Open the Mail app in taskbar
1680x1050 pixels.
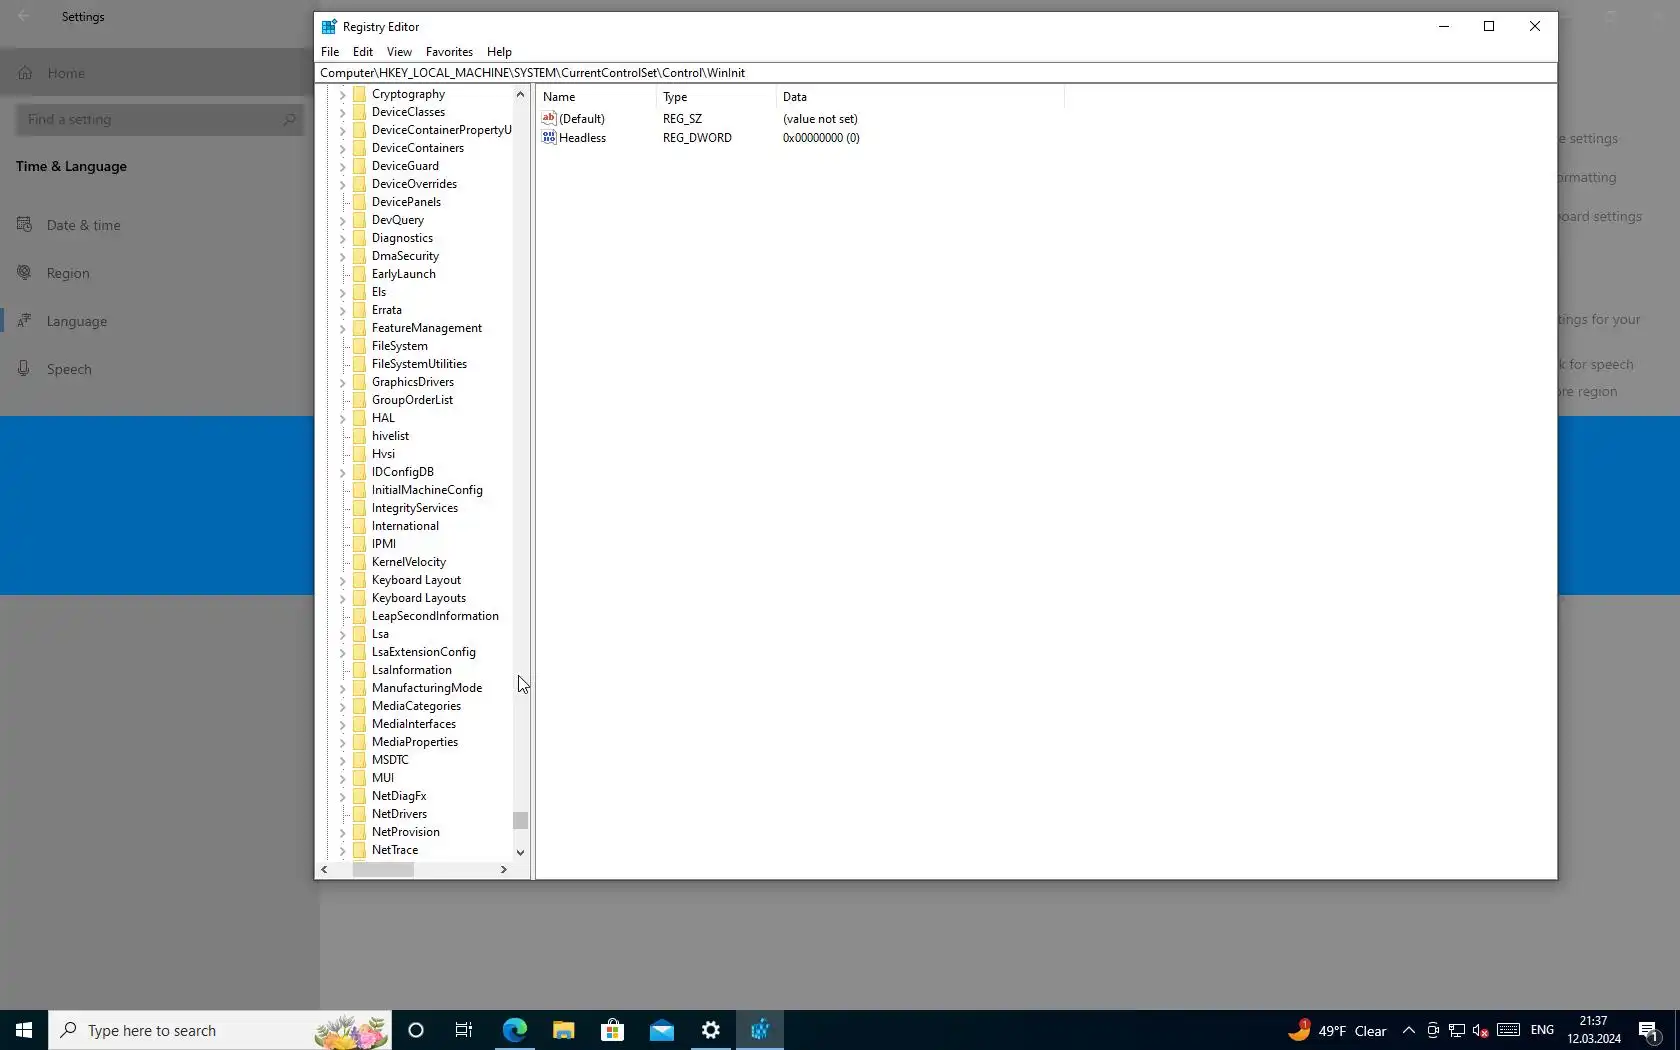(x=662, y=1030)
